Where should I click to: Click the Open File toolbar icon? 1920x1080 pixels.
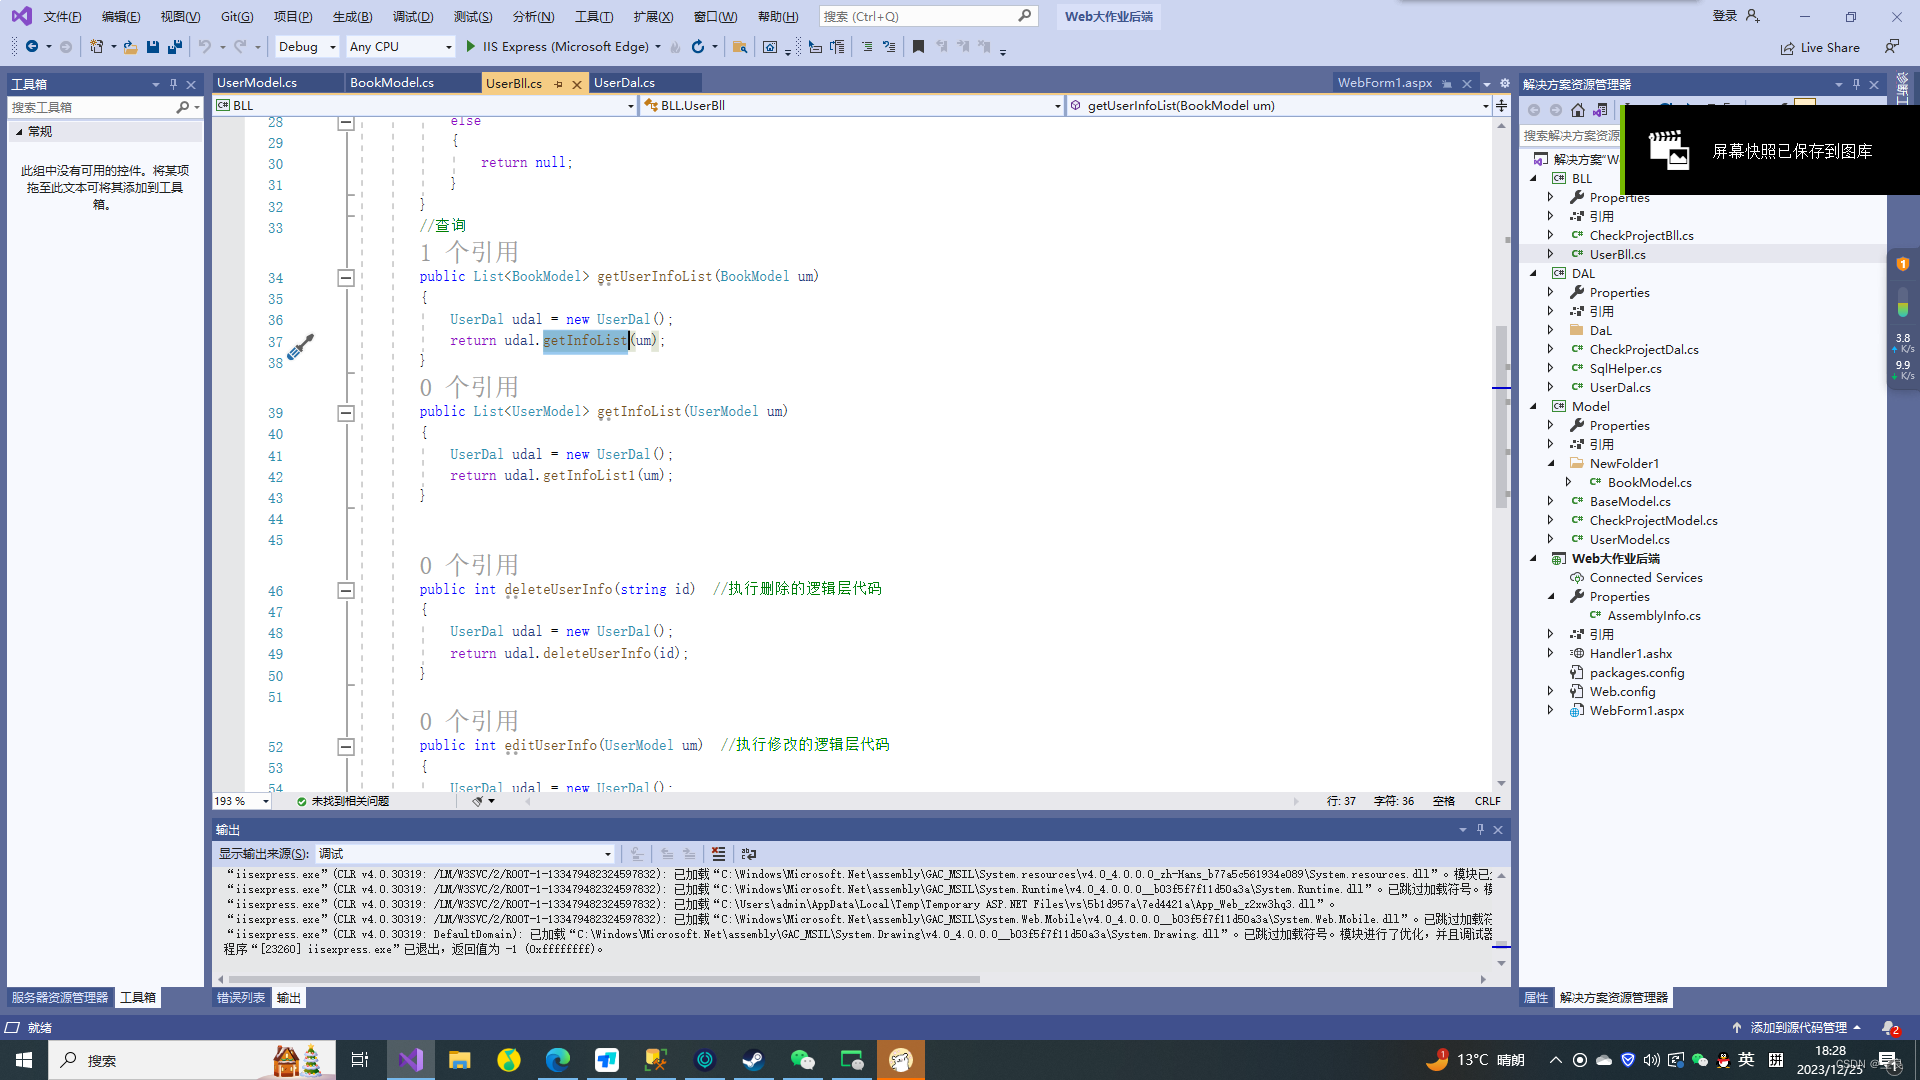coord(130,47)
